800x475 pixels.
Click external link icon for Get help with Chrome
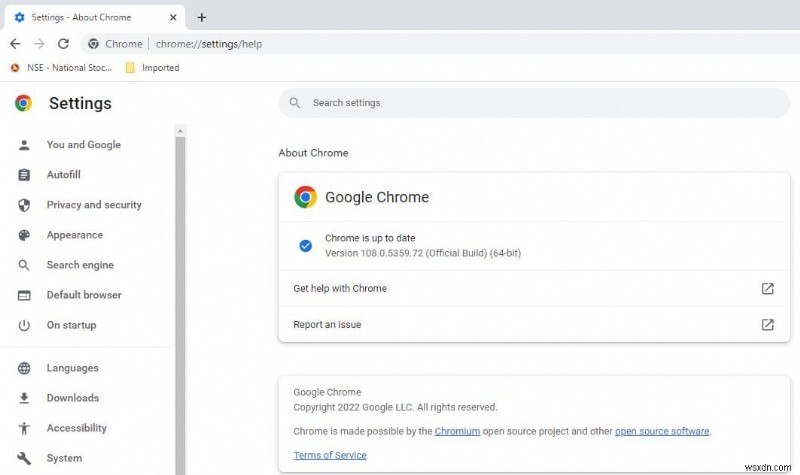[x=767, y=288]
